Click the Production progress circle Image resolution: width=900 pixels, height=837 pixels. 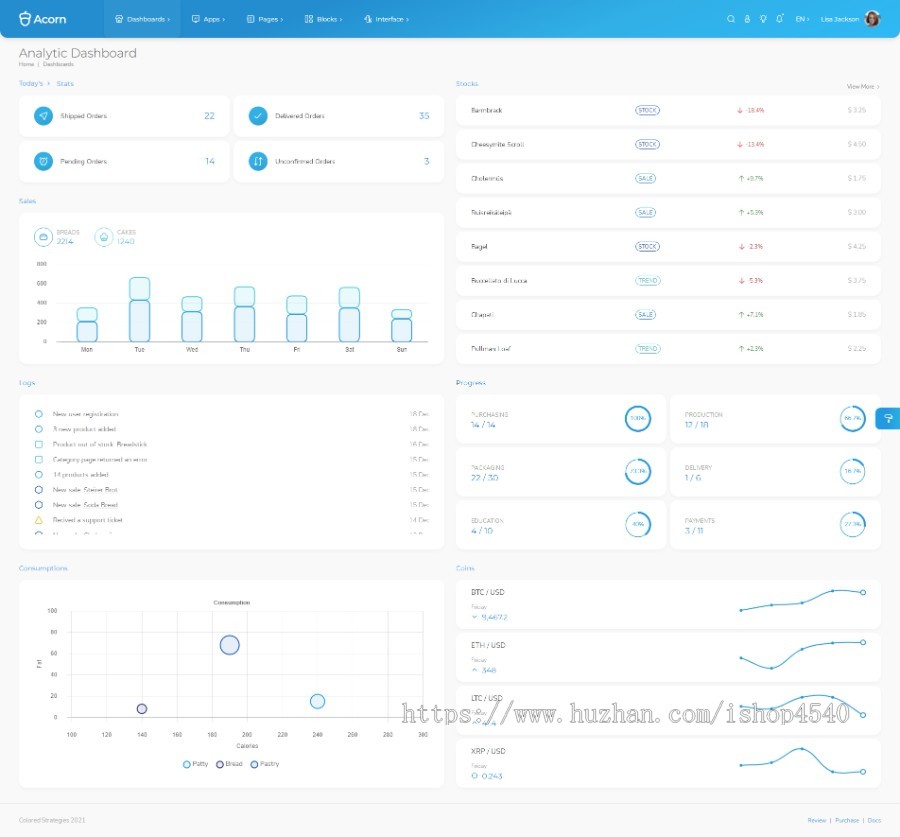point(852,418)
